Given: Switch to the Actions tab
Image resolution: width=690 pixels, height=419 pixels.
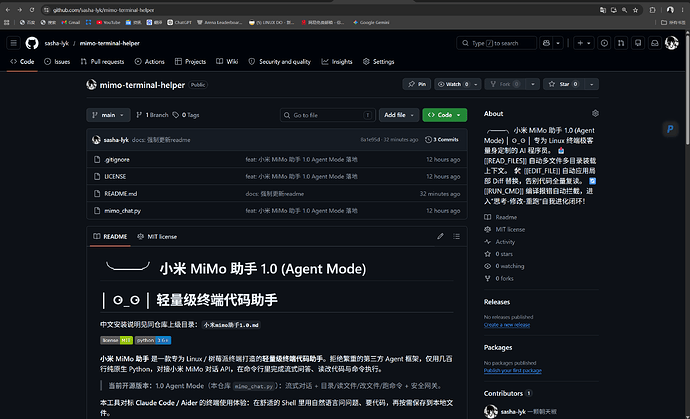Looking at the screenshot, I should (x=150, y=62).
